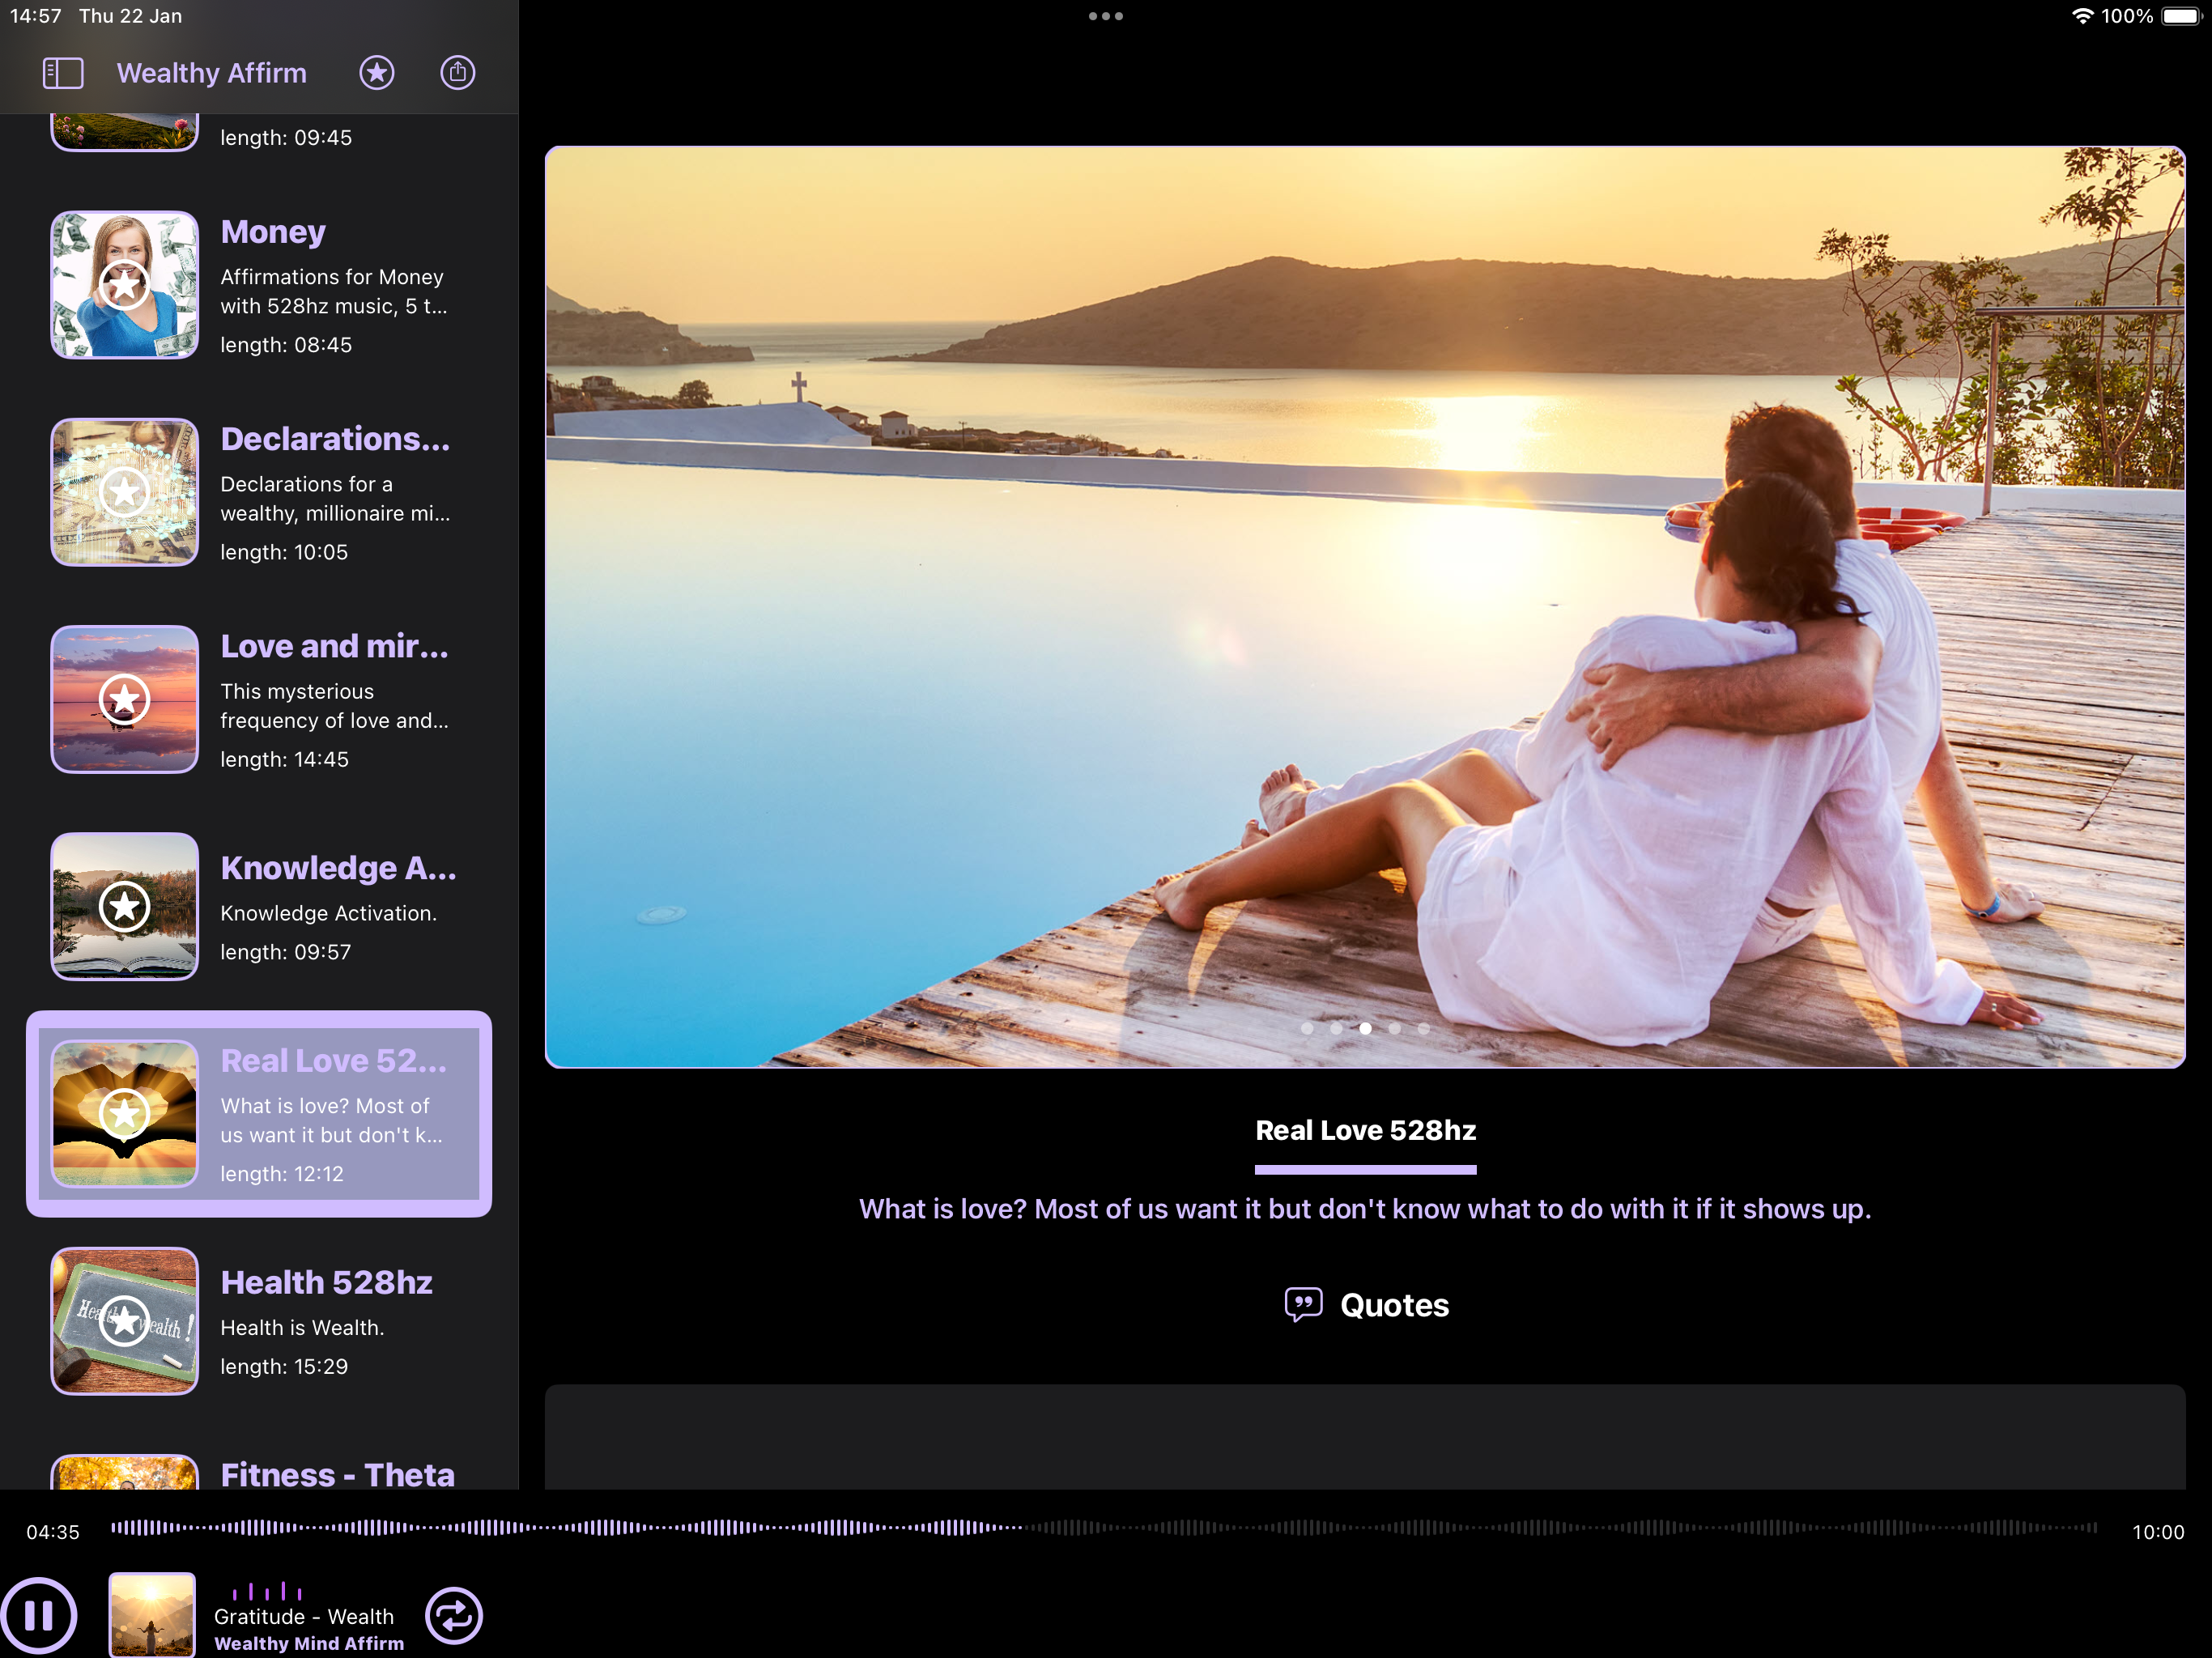This screenshot has height=1658, width=2212.
Task: Click the length: 15:29 text
Action: point(284,1366)
